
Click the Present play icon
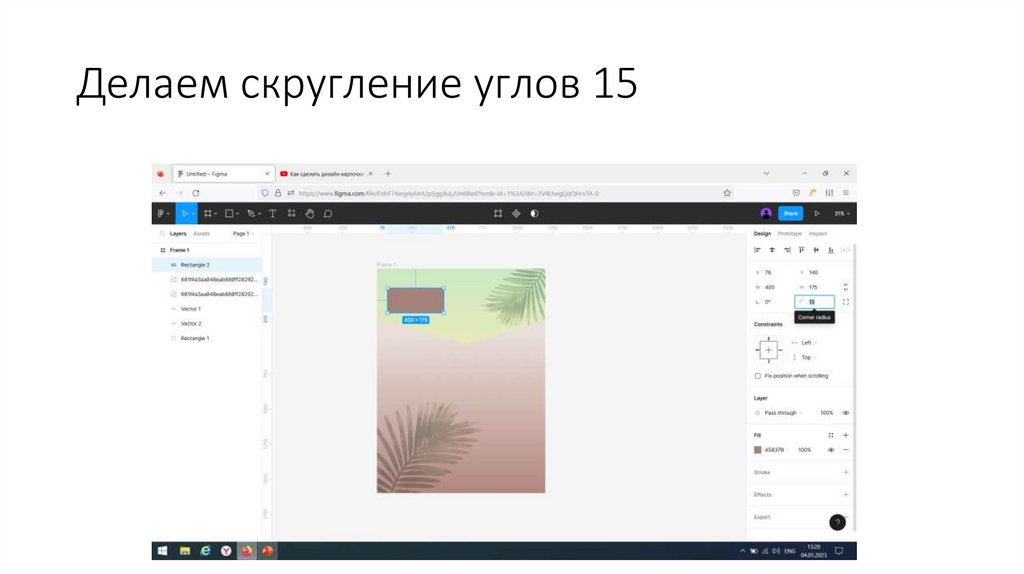click(816, 214)
